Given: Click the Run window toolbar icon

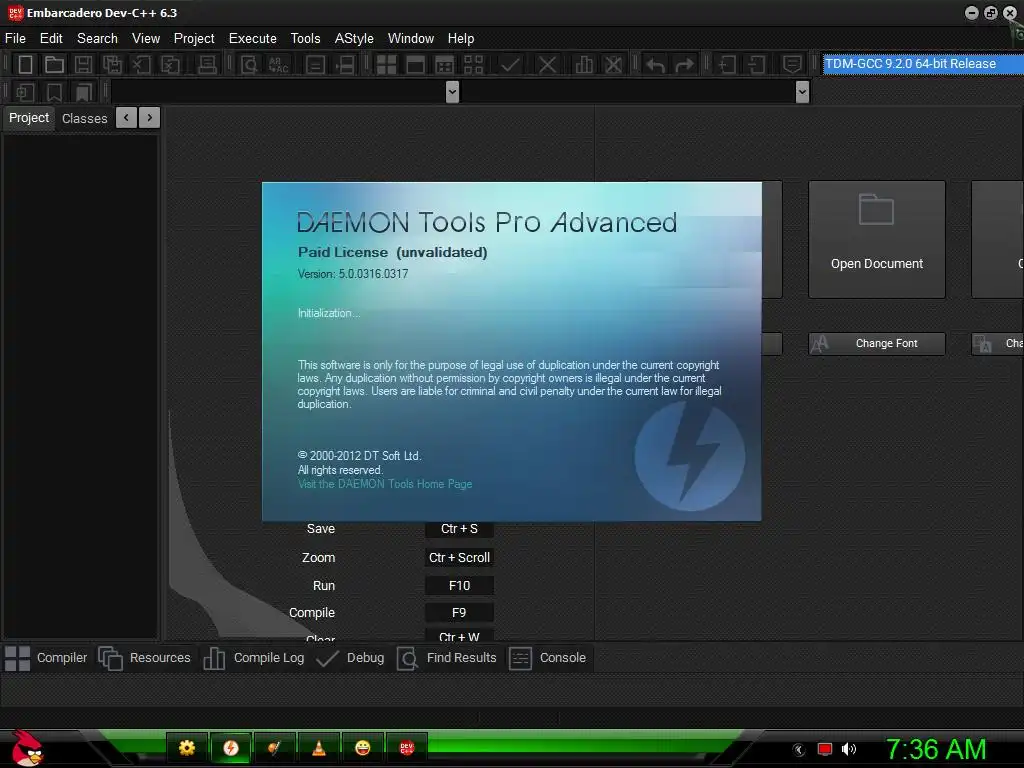Looking at the screenshot, I should (415, 64).
